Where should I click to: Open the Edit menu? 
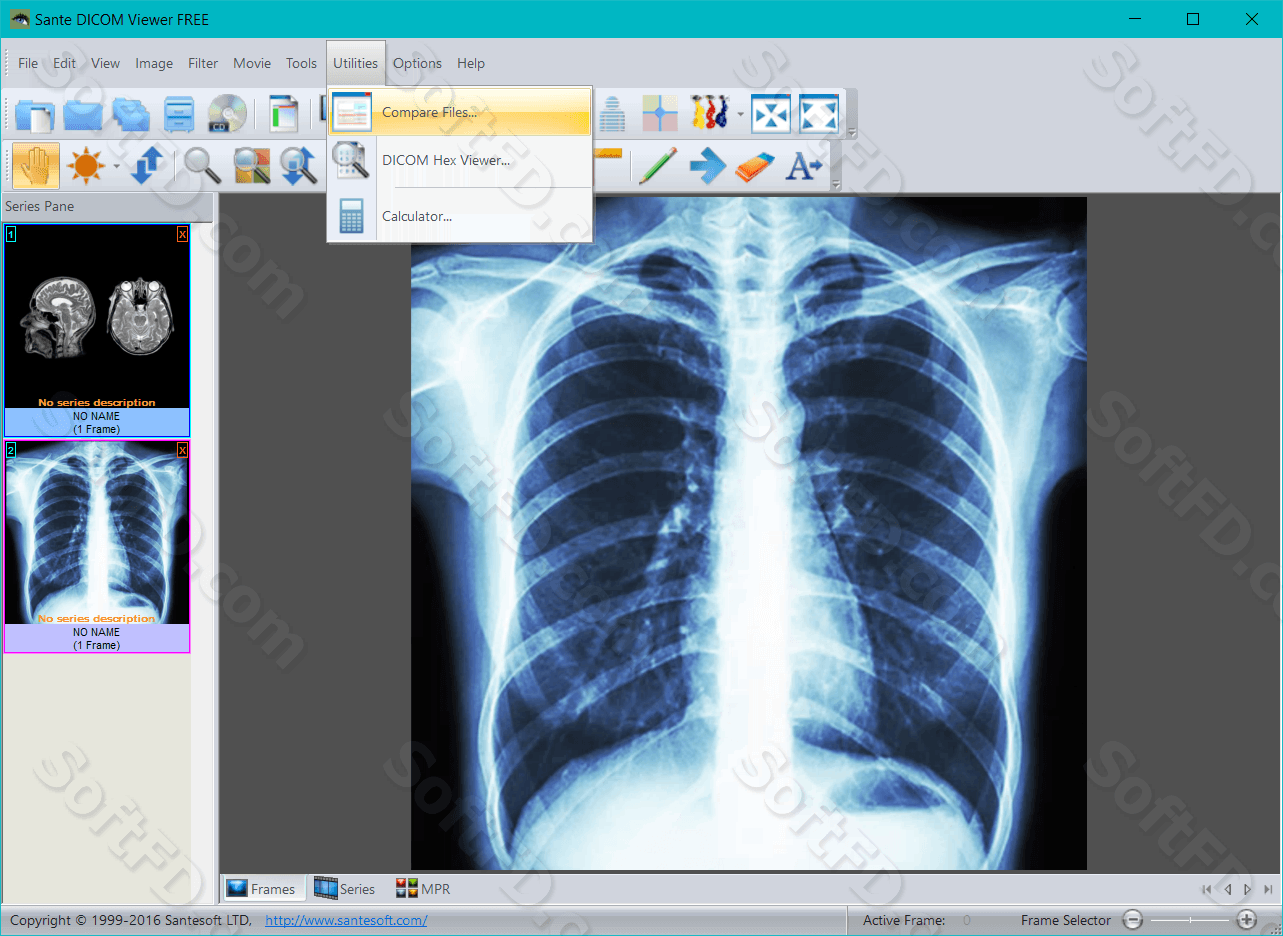click(64, 63)
